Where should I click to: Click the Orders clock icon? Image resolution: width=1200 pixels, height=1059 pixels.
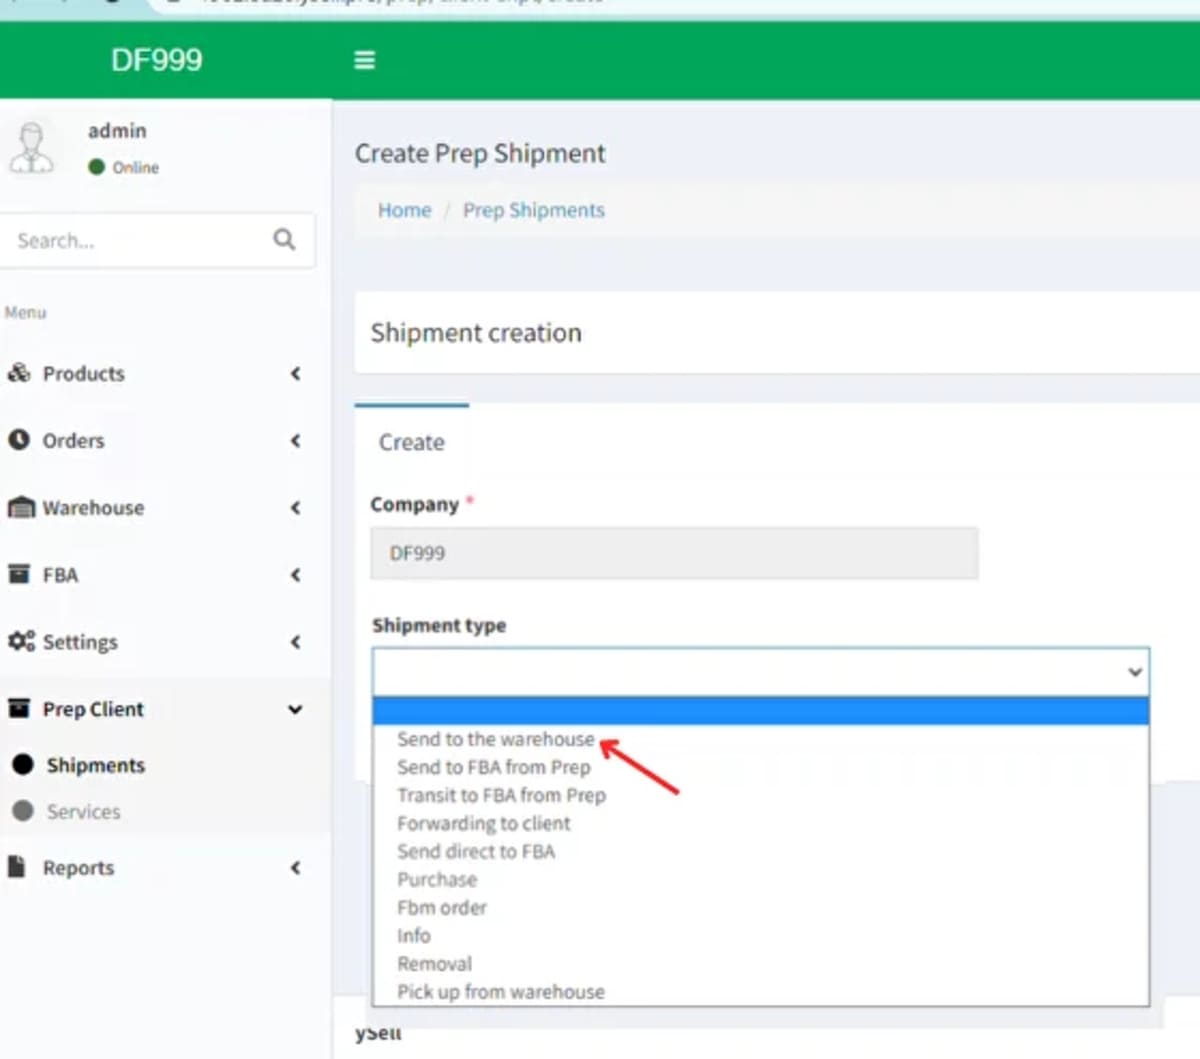pos(19,440)
